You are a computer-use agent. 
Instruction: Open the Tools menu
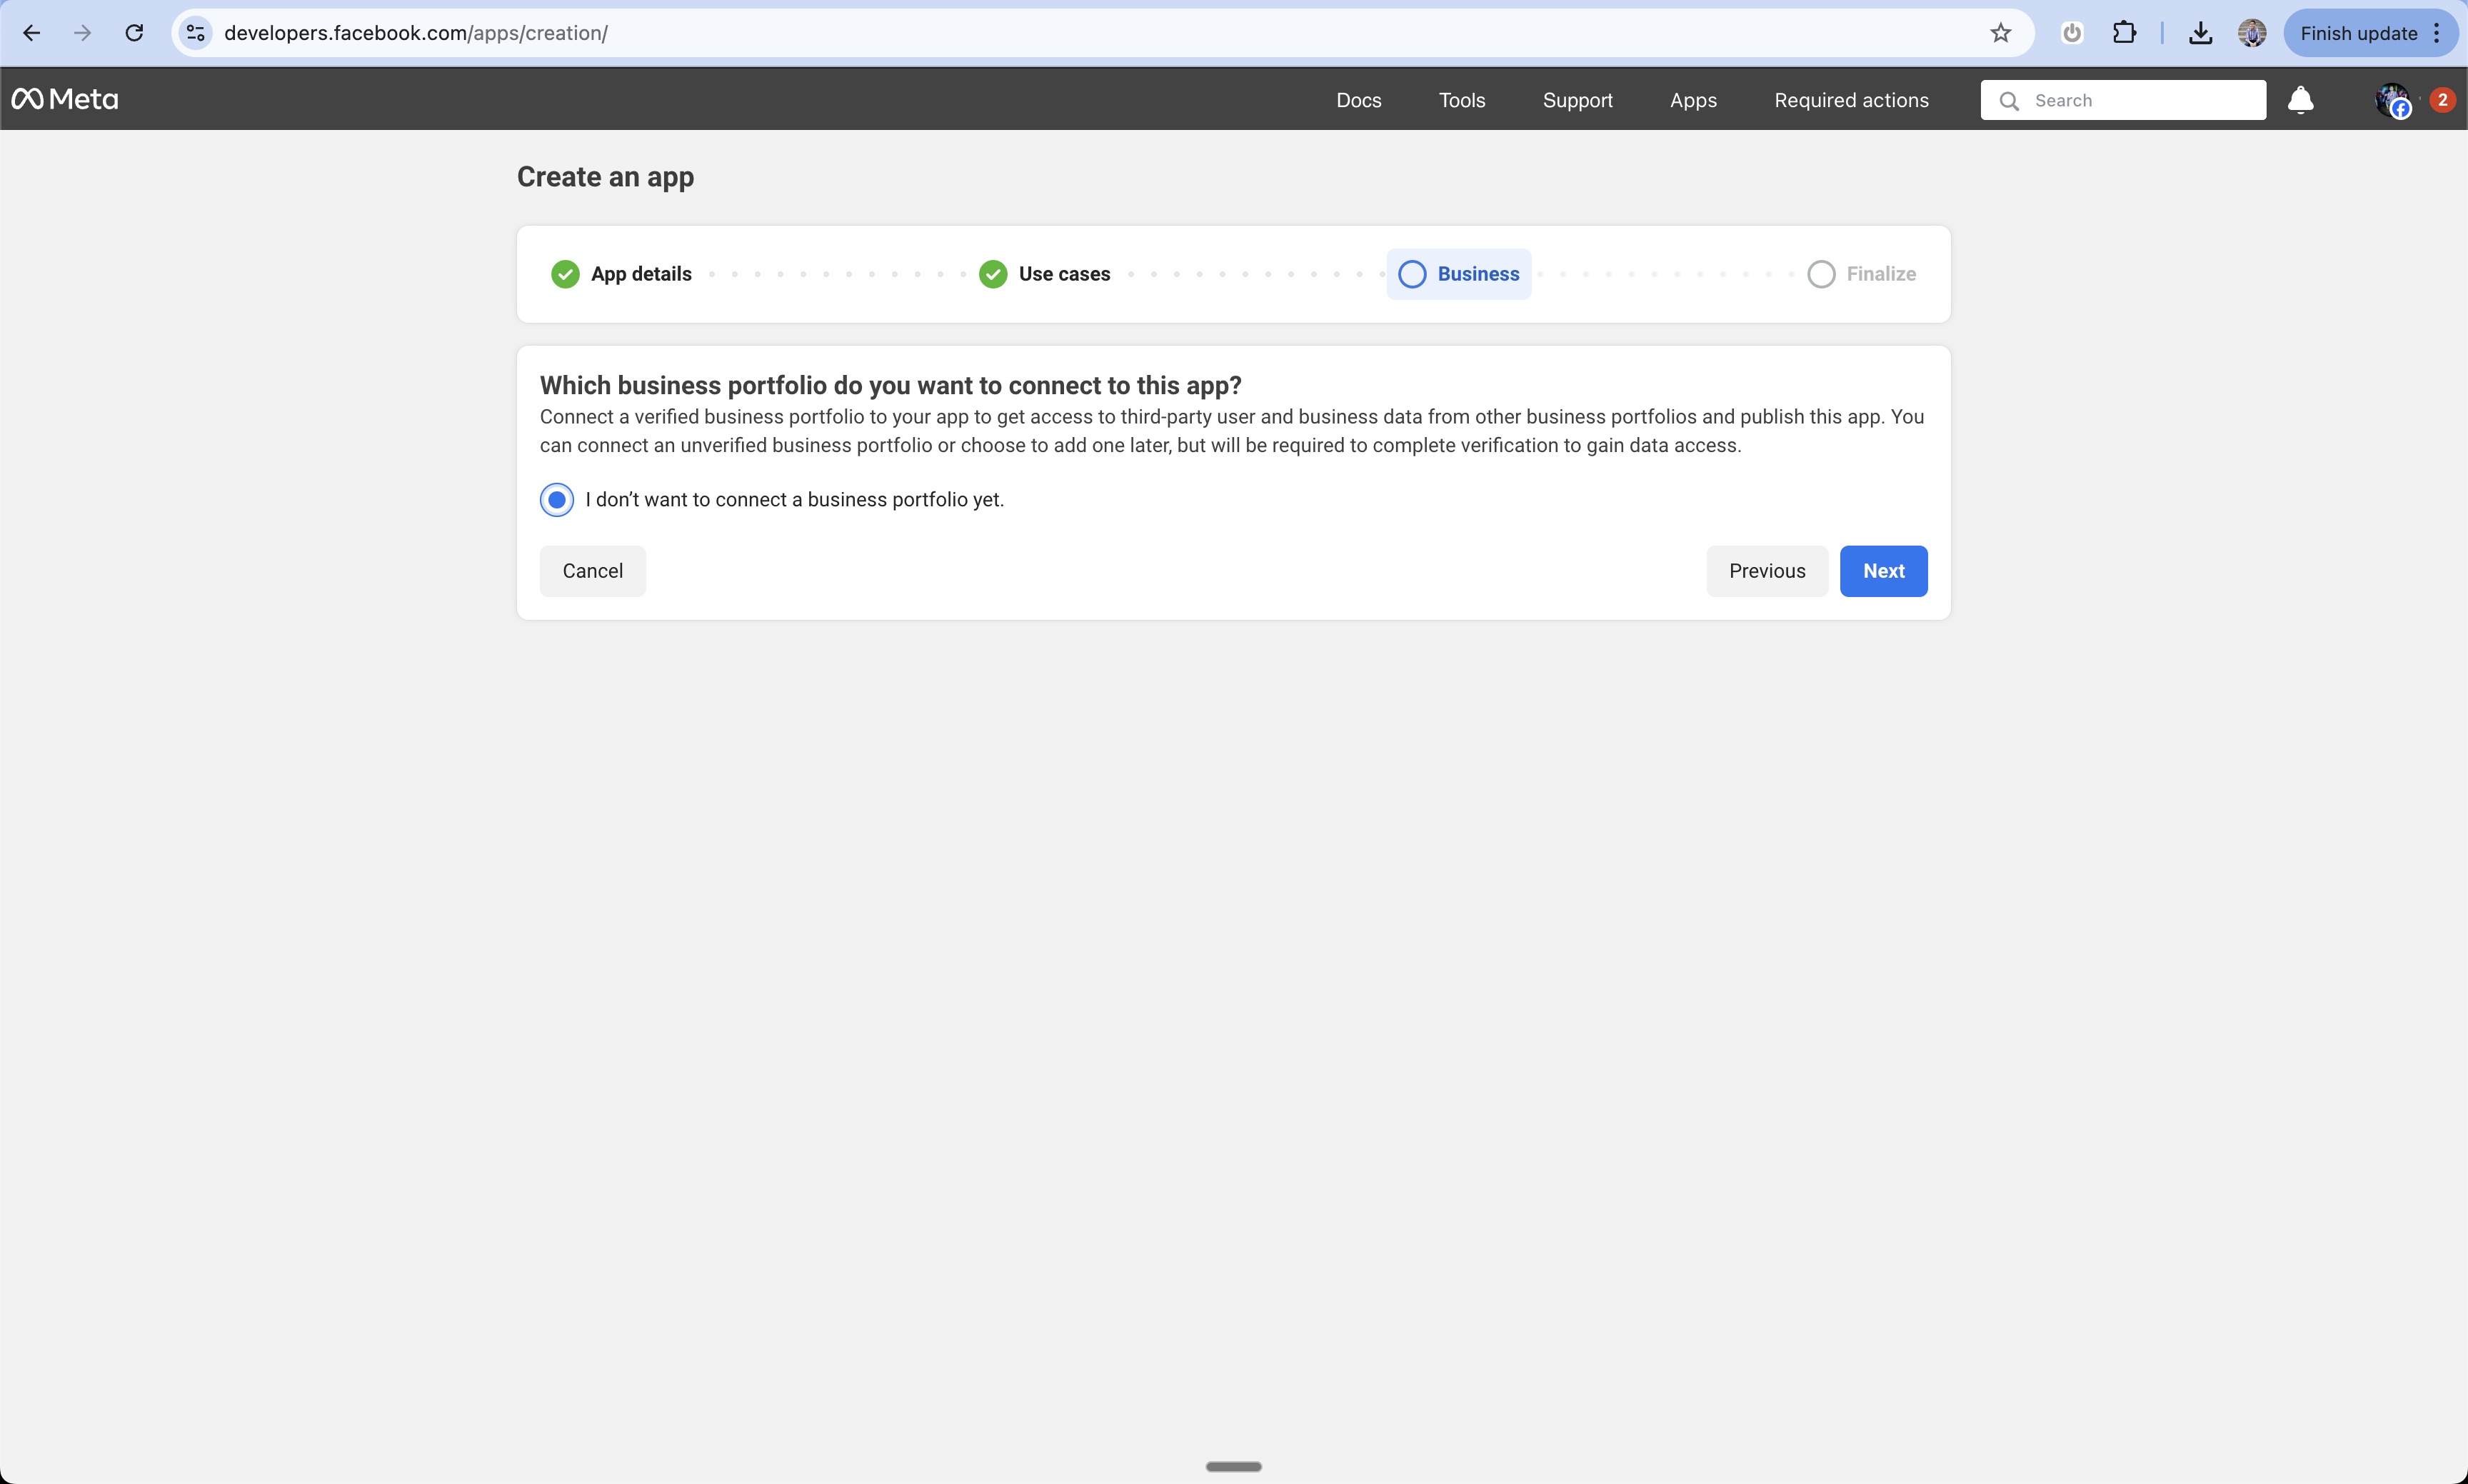[1461, 100]
